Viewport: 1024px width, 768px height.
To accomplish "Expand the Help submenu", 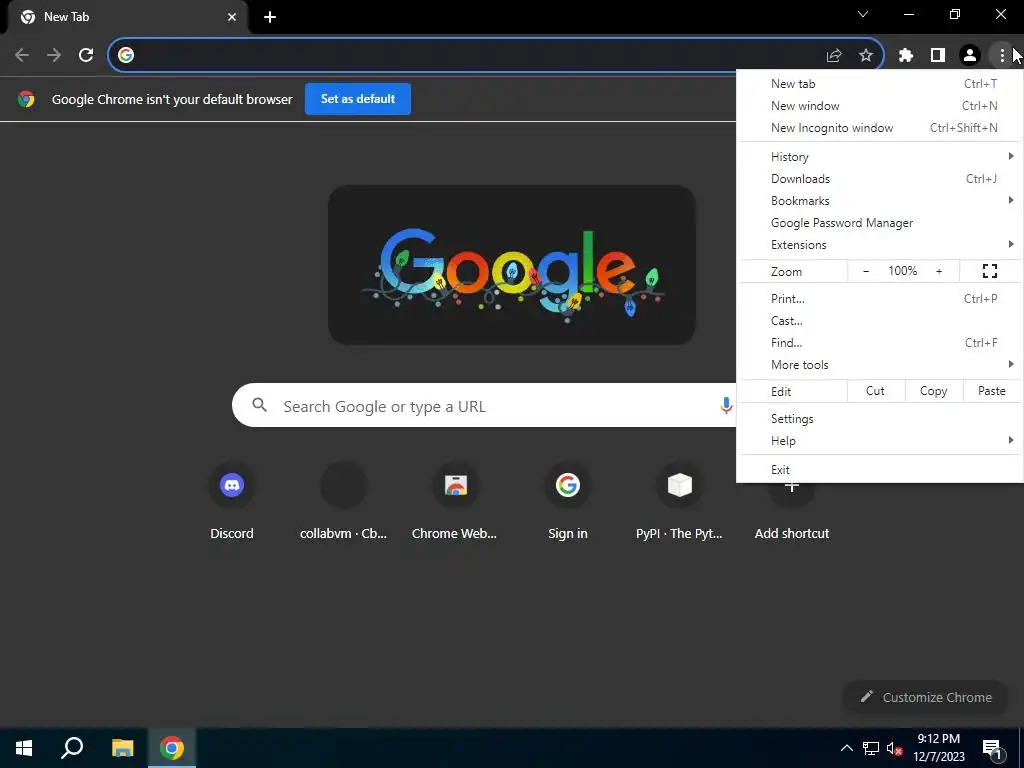I will click(880, 441).
